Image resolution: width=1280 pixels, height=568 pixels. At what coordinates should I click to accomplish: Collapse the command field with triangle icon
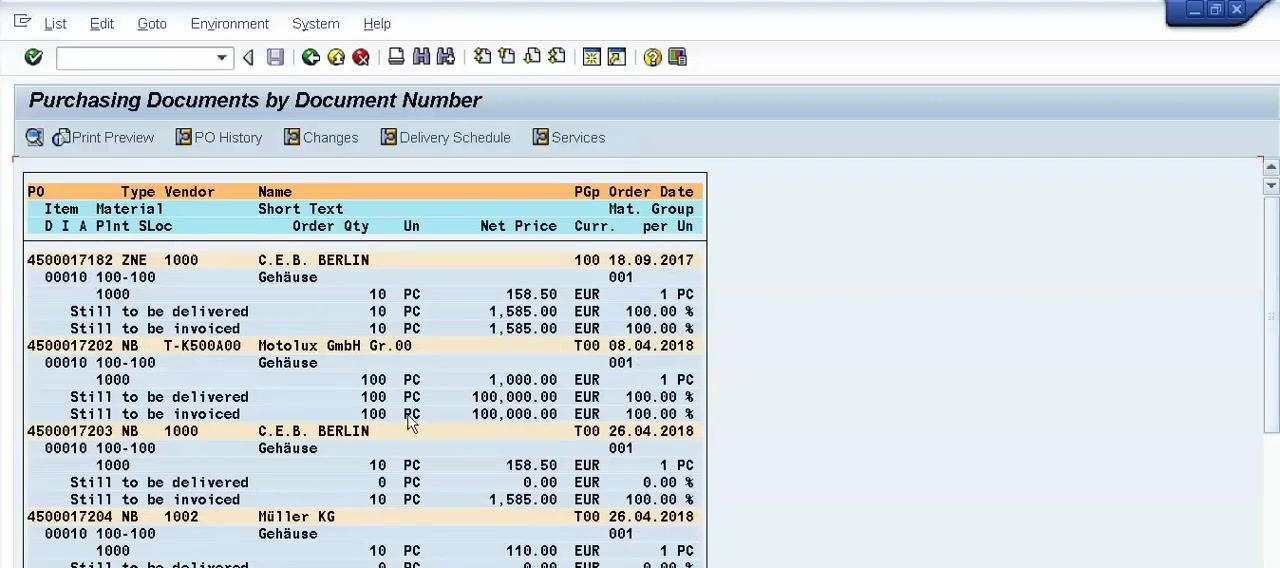point(248,57)
